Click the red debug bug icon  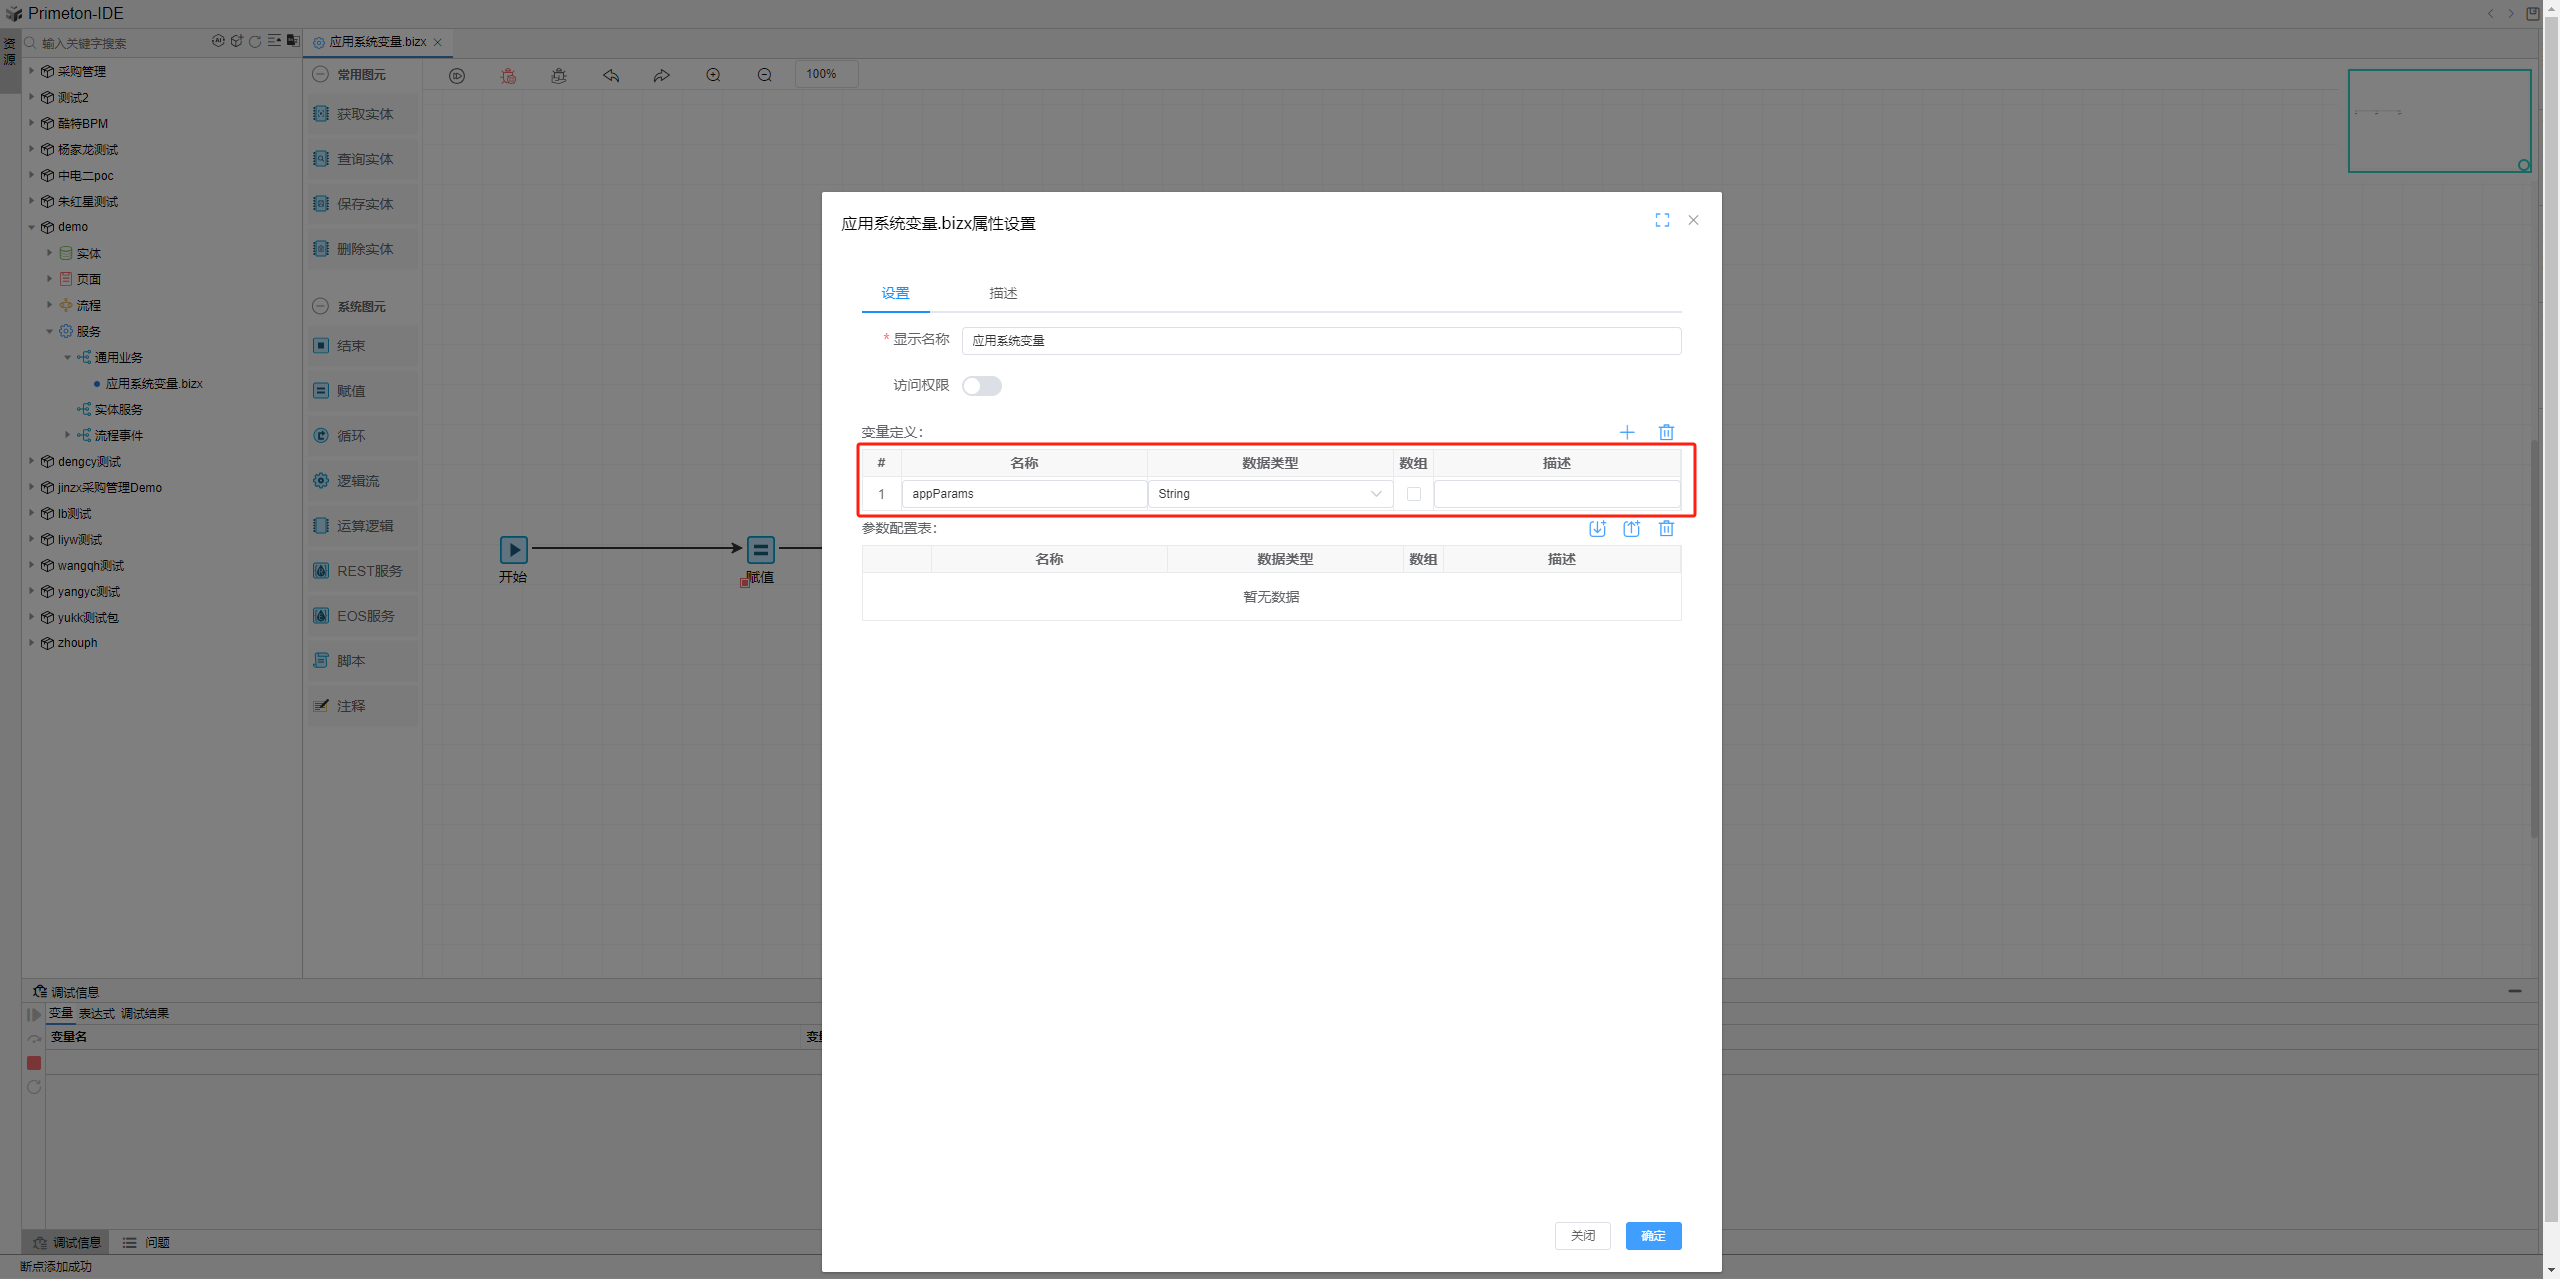point(509,75)
